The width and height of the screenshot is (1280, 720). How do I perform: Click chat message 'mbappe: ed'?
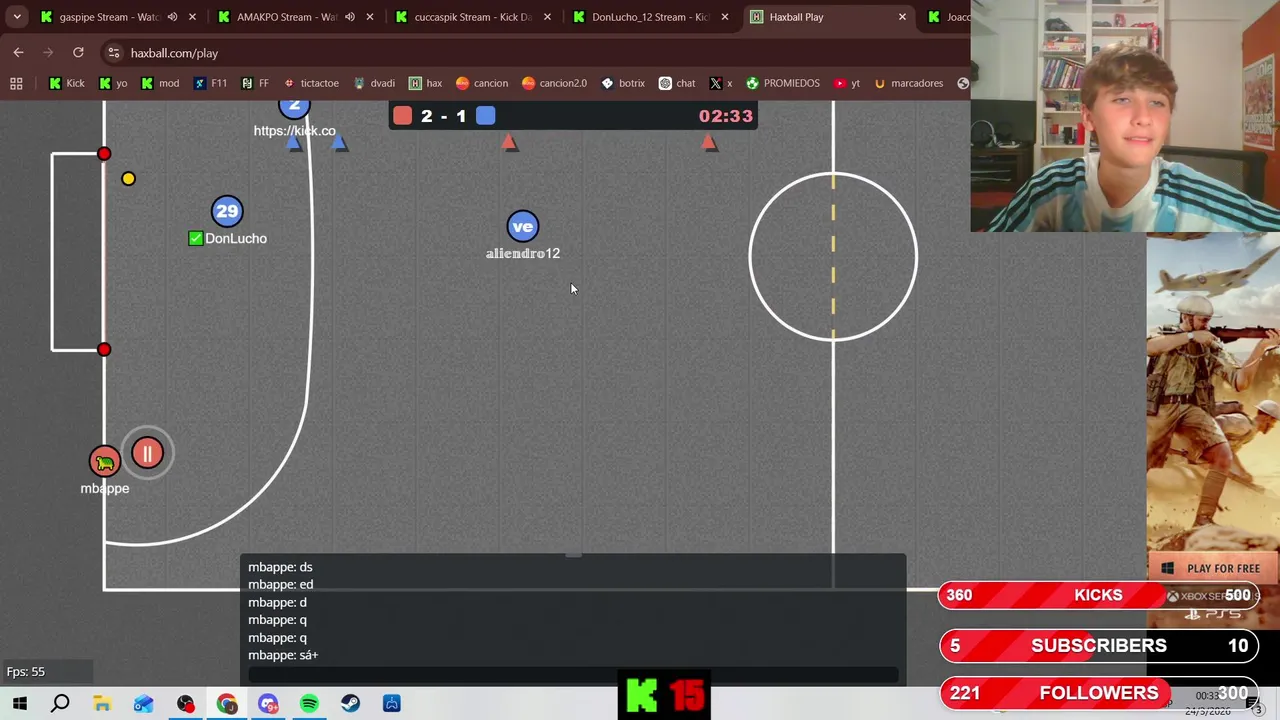280,584
